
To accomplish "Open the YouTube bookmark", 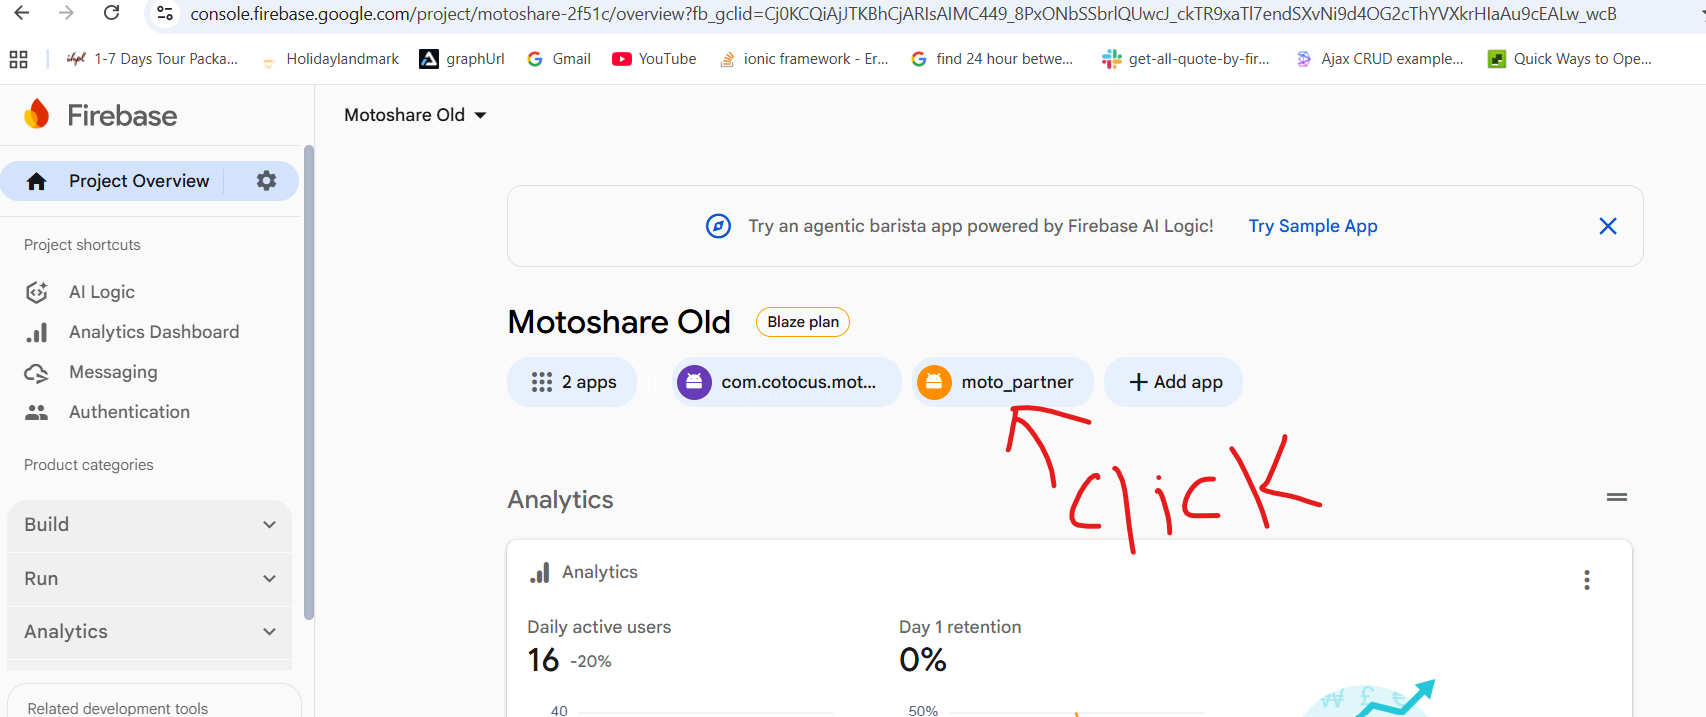I will point(654,59).
